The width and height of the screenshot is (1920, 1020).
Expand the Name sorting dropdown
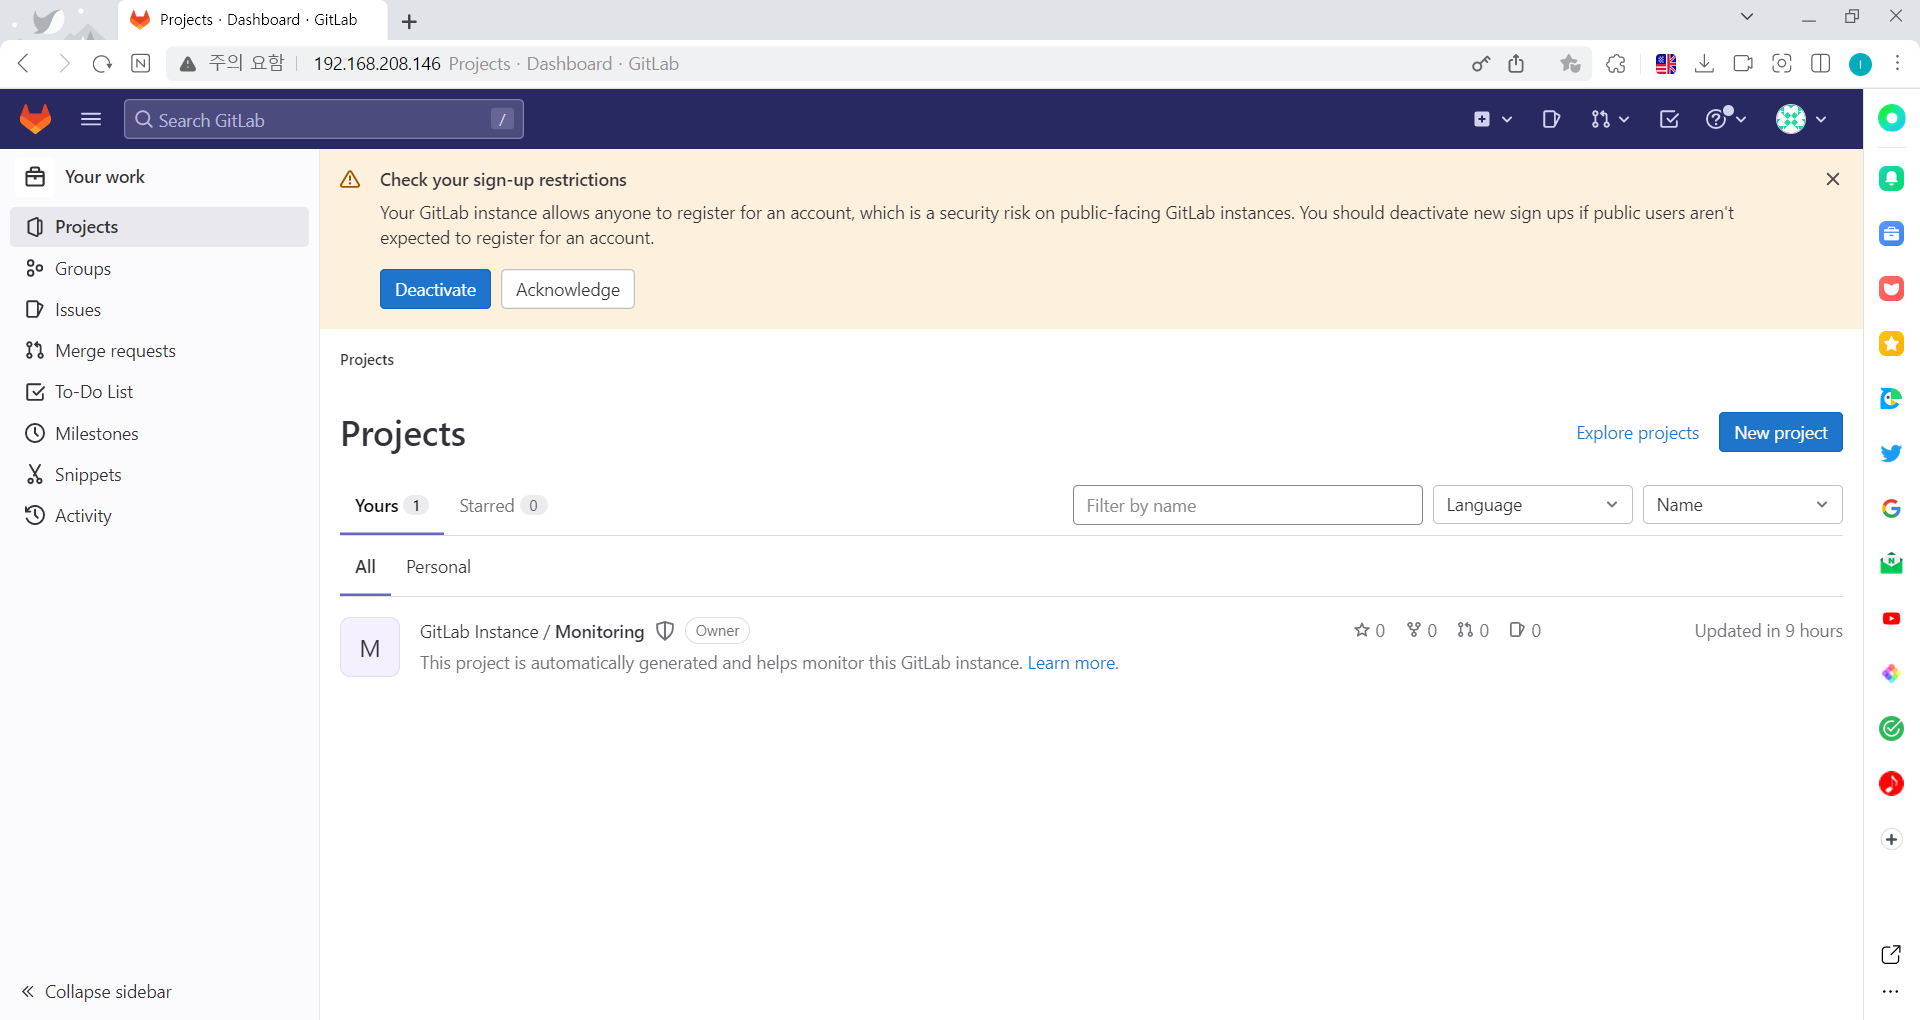pos(1742,504)
